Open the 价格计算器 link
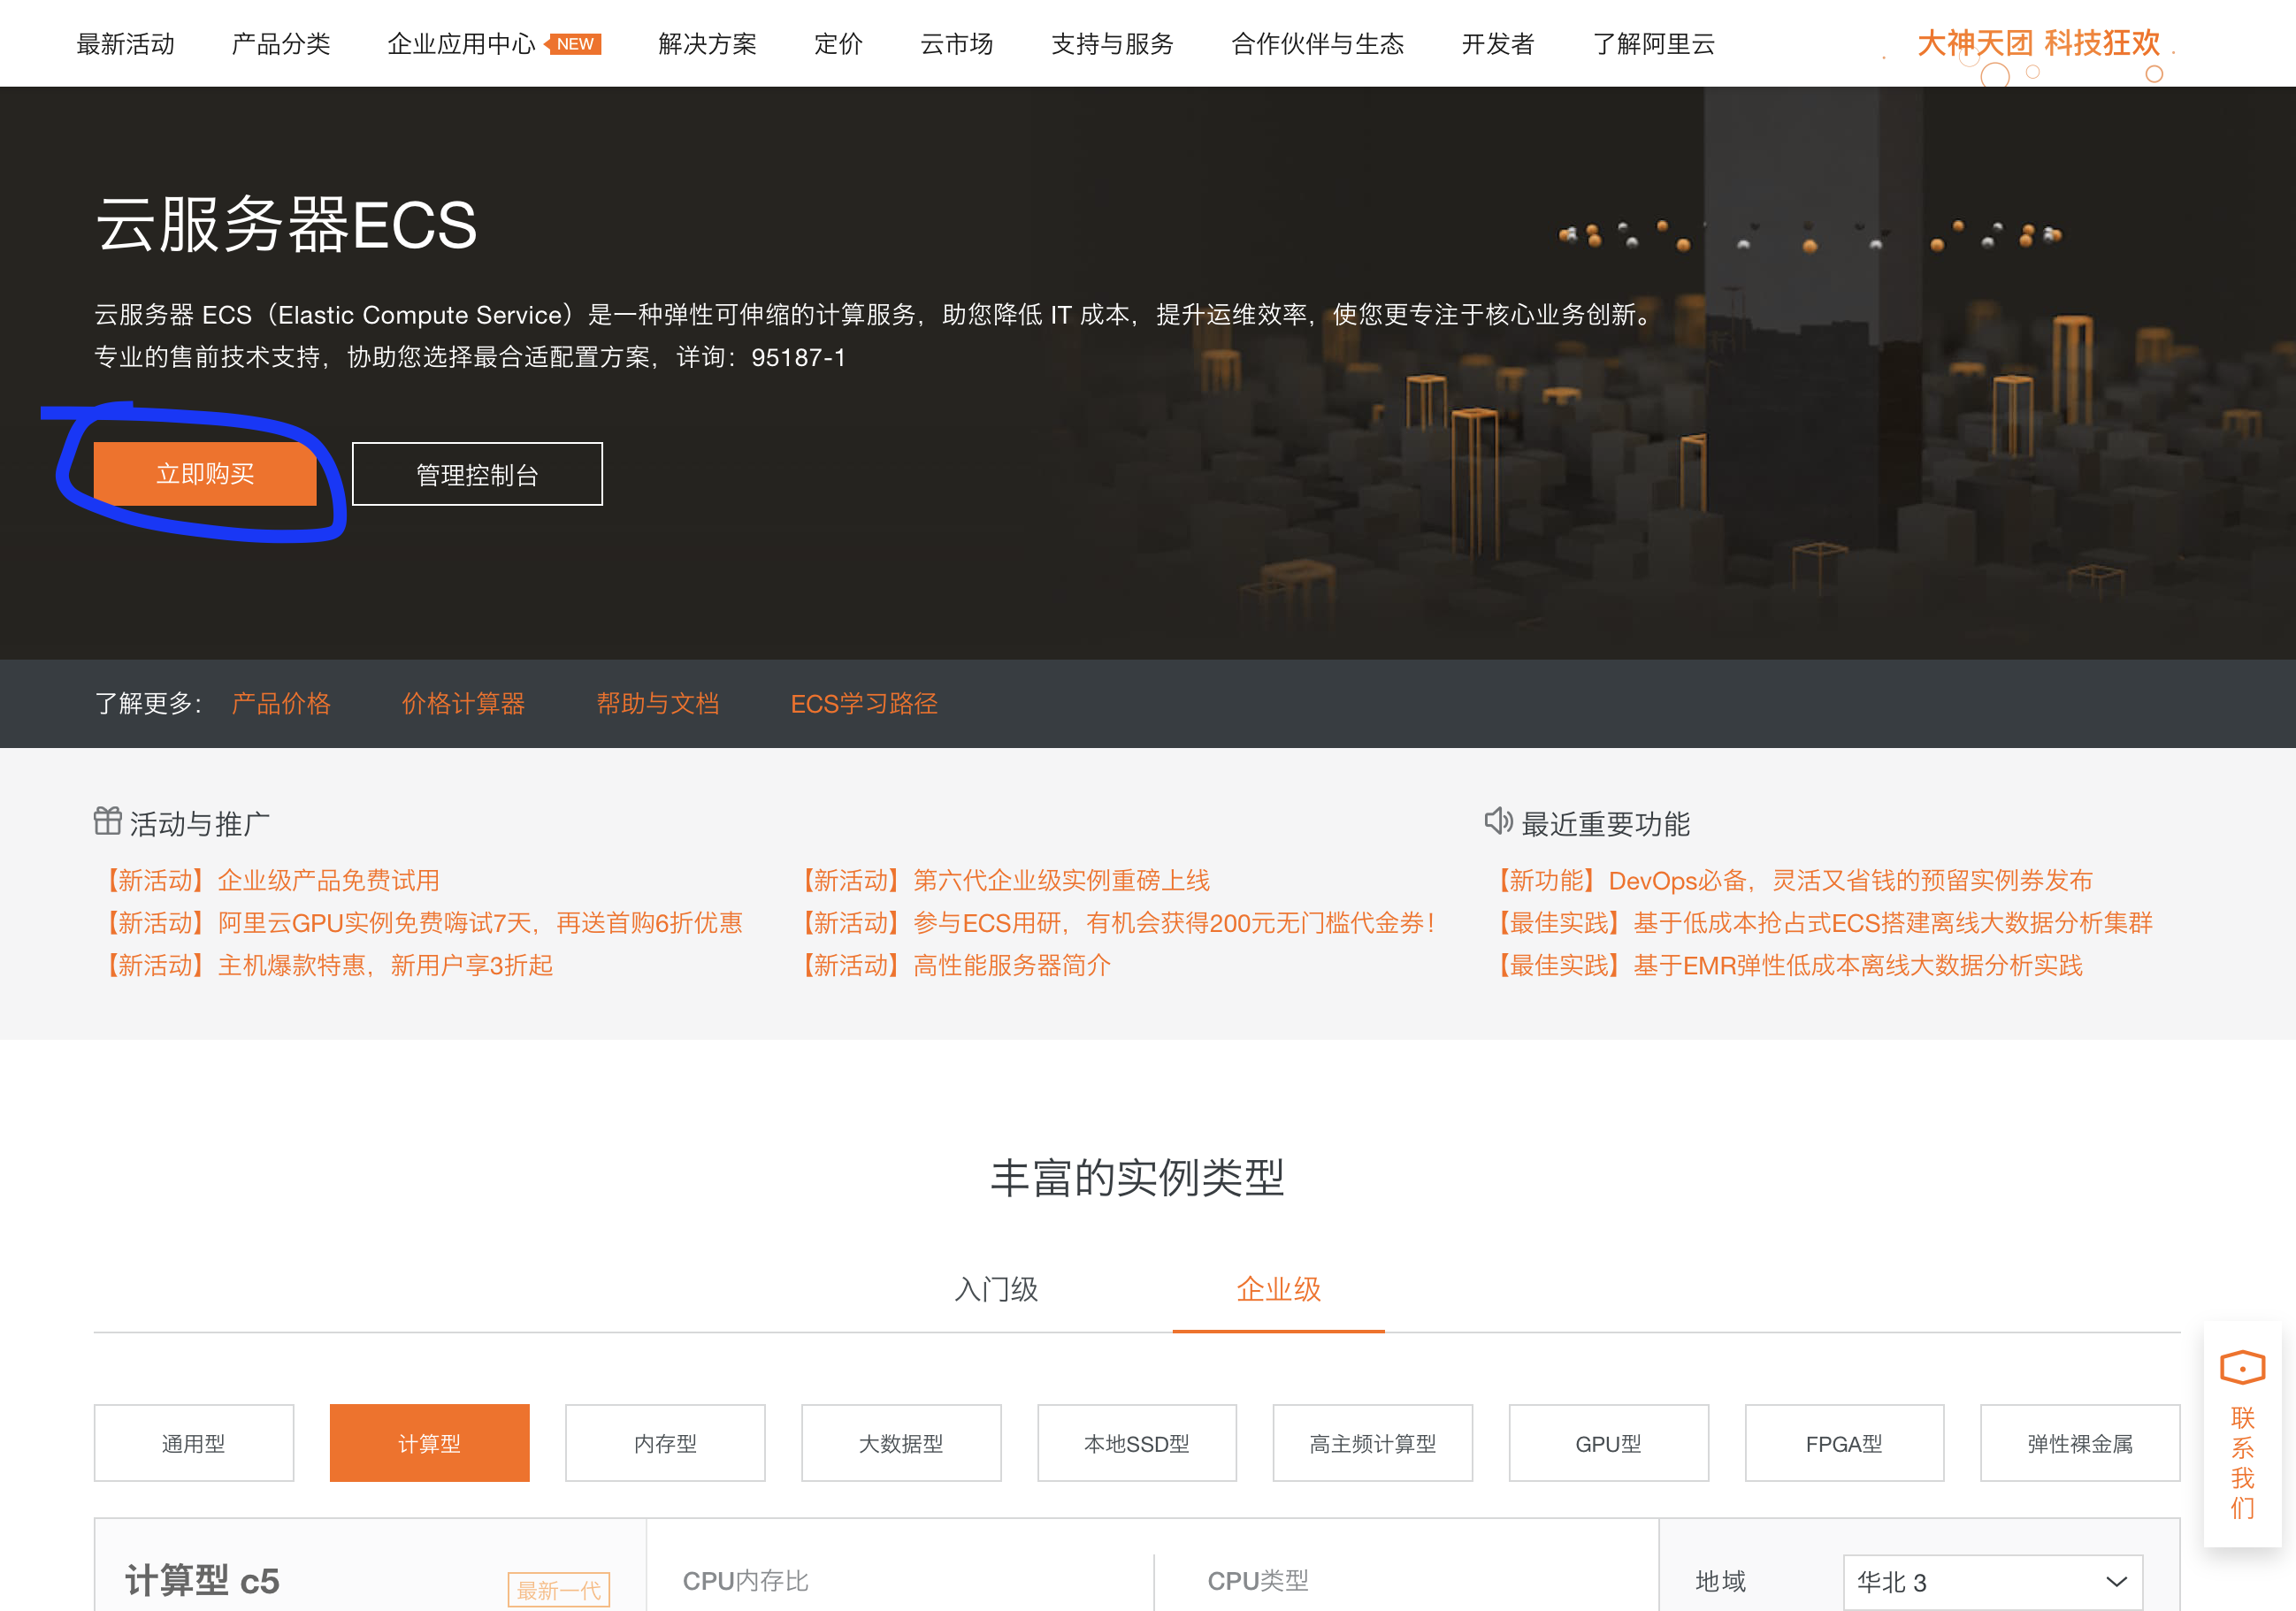 [464, 703]
